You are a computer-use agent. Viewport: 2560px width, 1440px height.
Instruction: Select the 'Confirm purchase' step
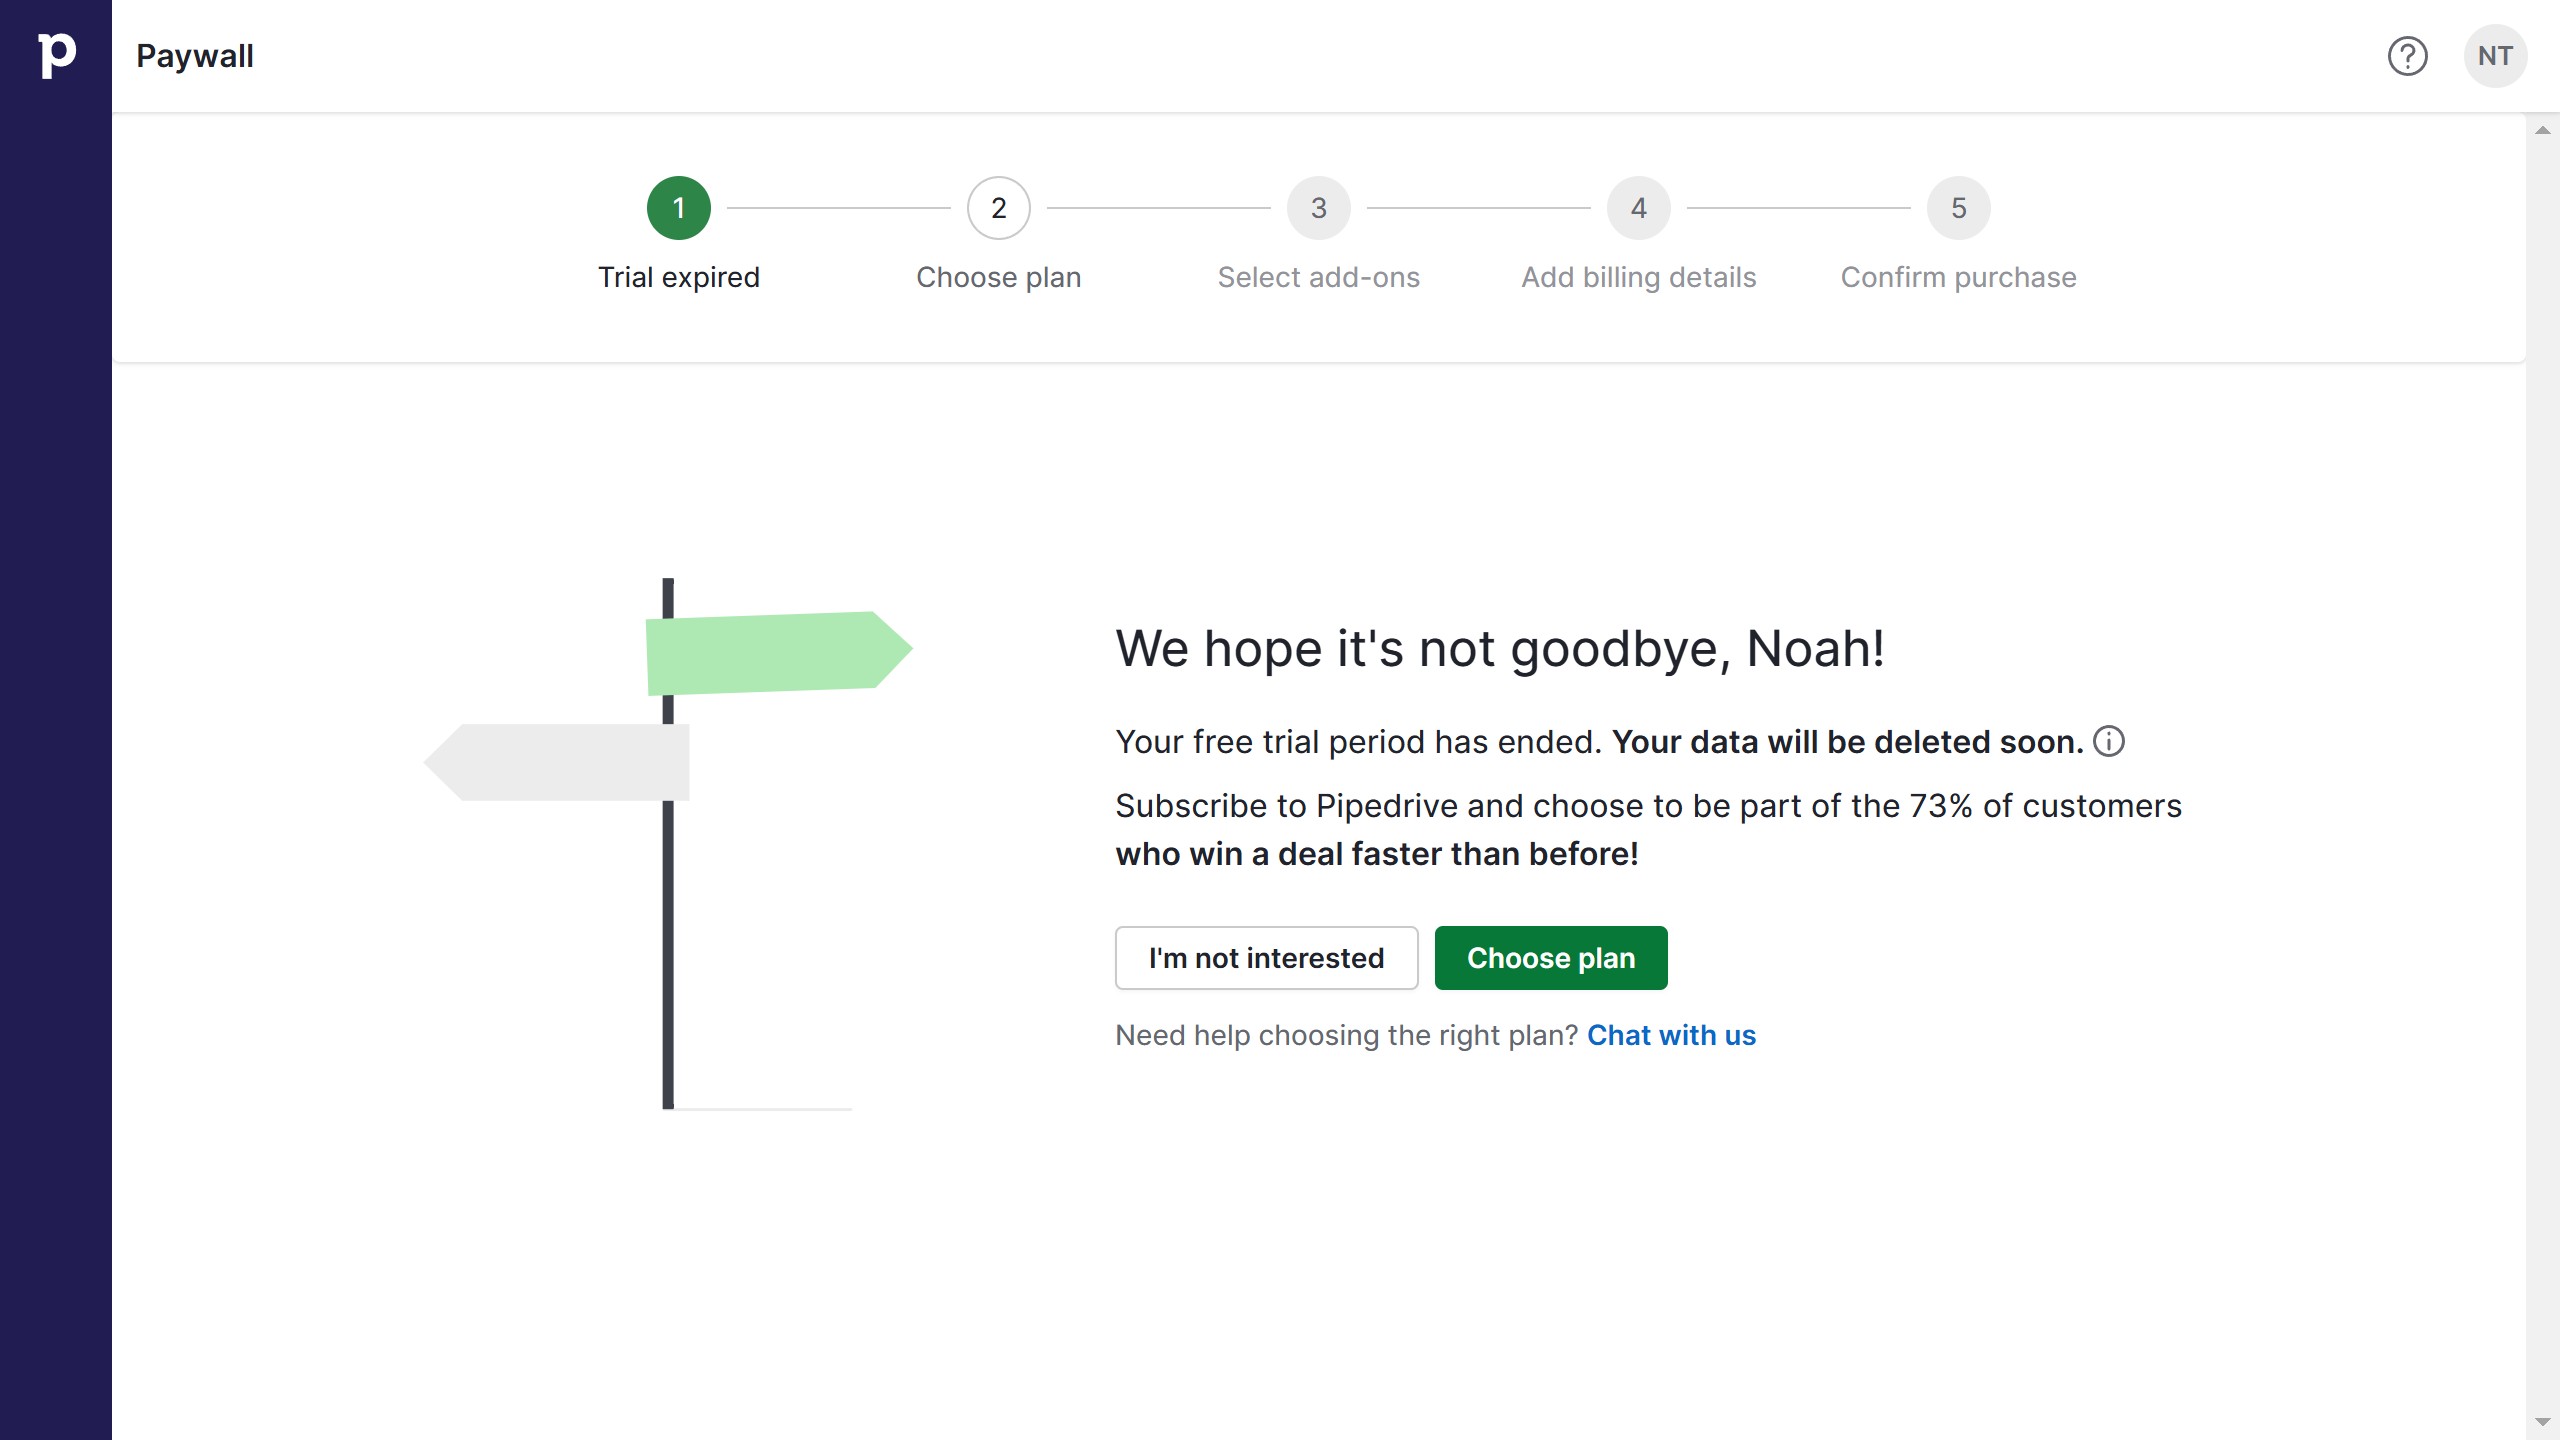click(x=1957, y=277)
